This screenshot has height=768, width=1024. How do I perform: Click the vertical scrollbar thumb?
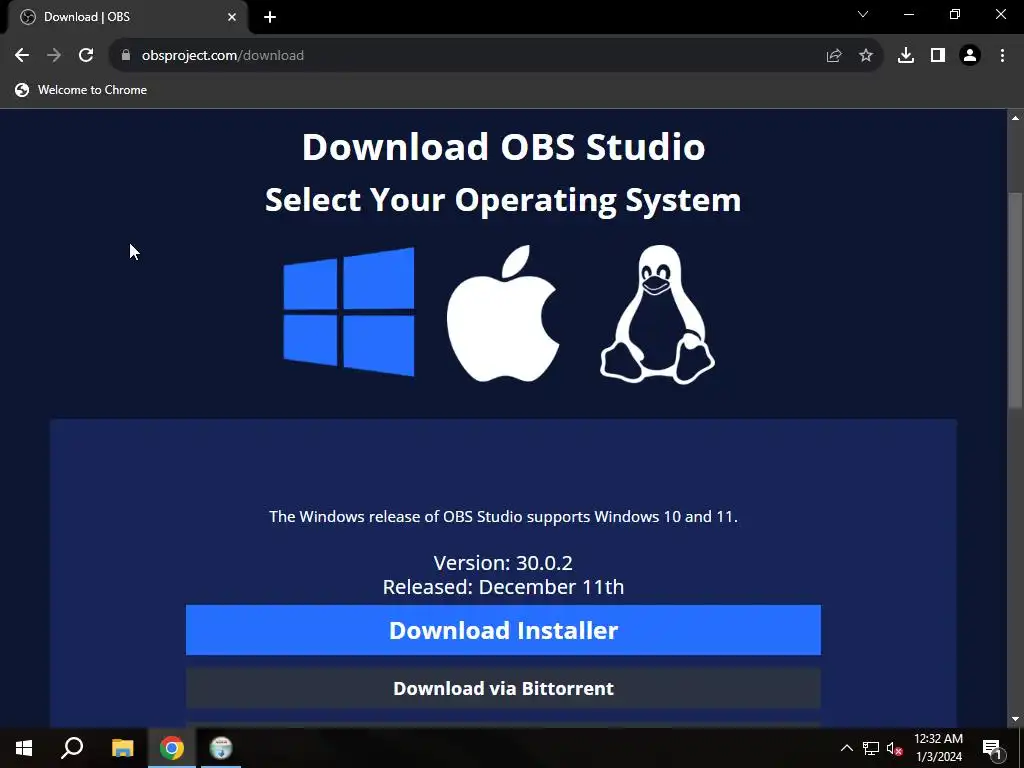[x=1015, y=300]
